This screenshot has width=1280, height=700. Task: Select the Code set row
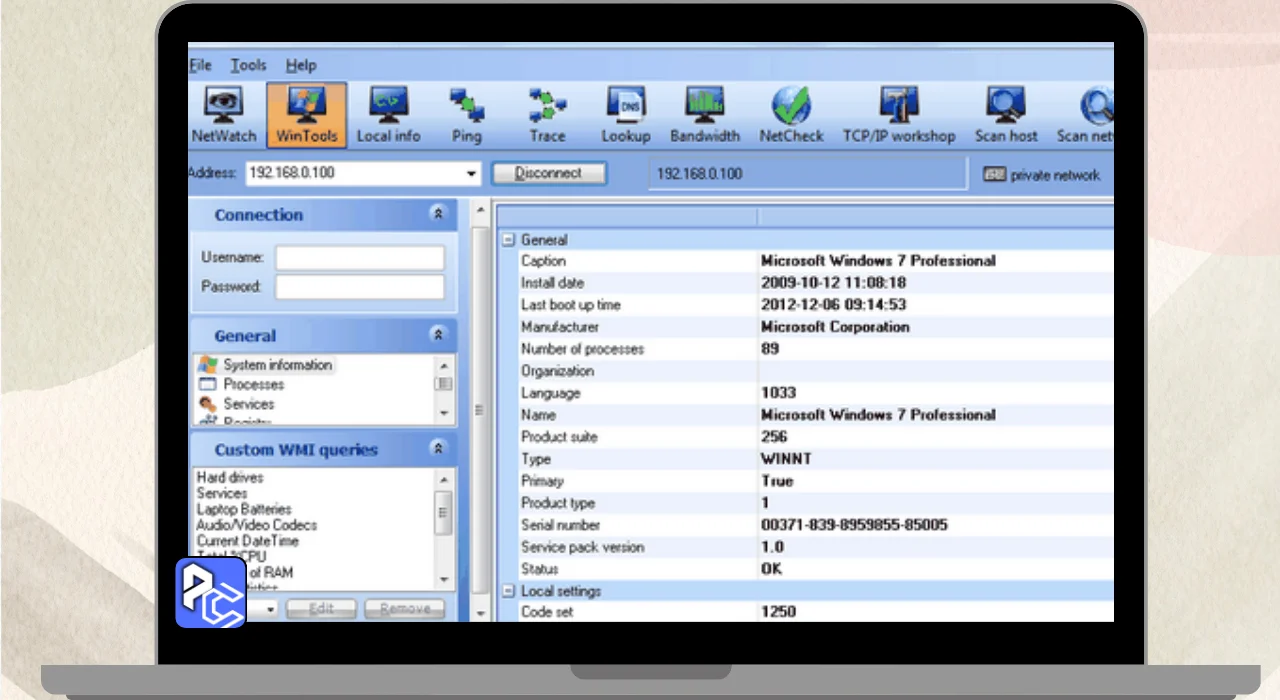[806, 611]
